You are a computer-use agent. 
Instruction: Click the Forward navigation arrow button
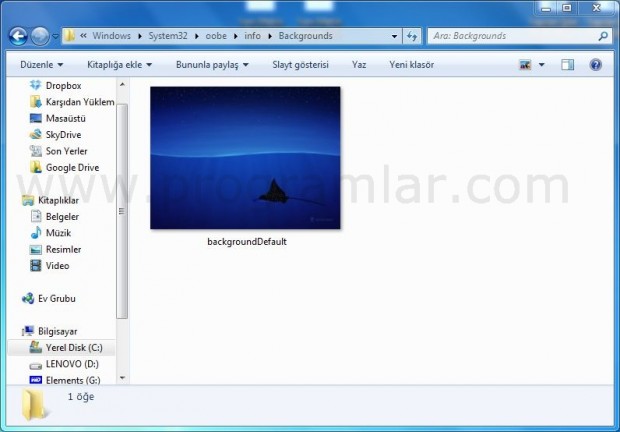coord(40,36)
